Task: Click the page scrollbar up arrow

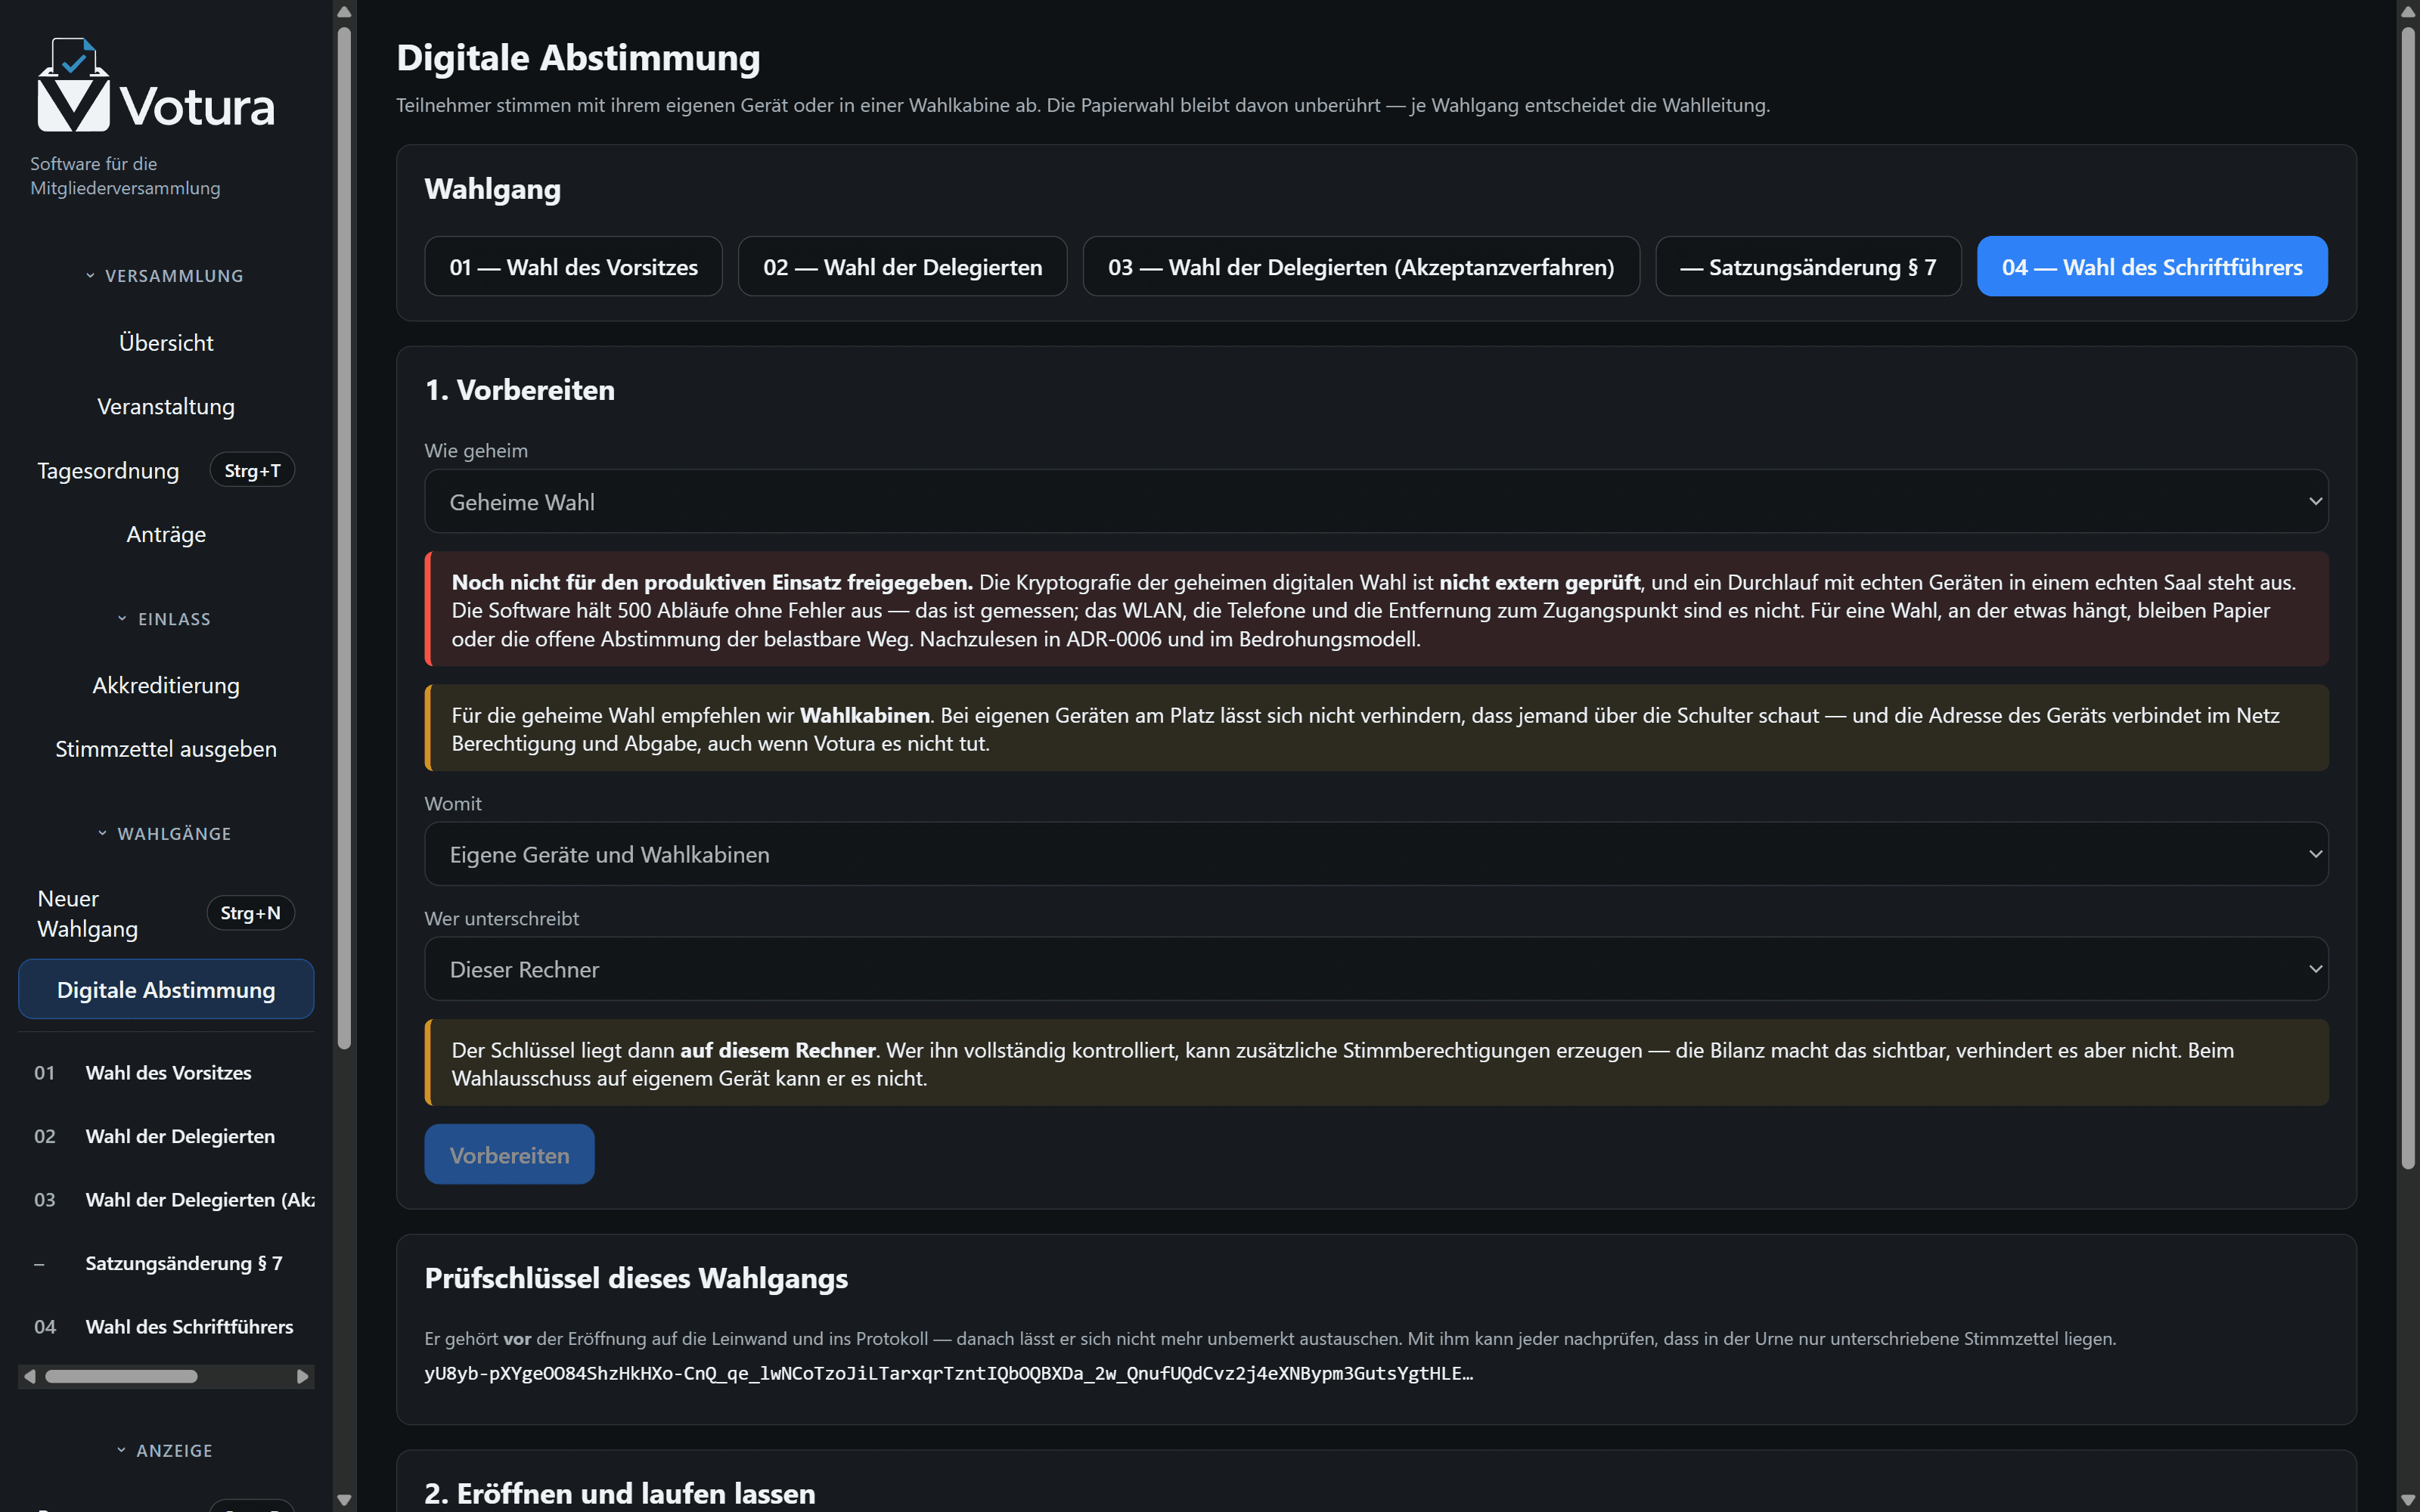Action: click(2408, 12)
